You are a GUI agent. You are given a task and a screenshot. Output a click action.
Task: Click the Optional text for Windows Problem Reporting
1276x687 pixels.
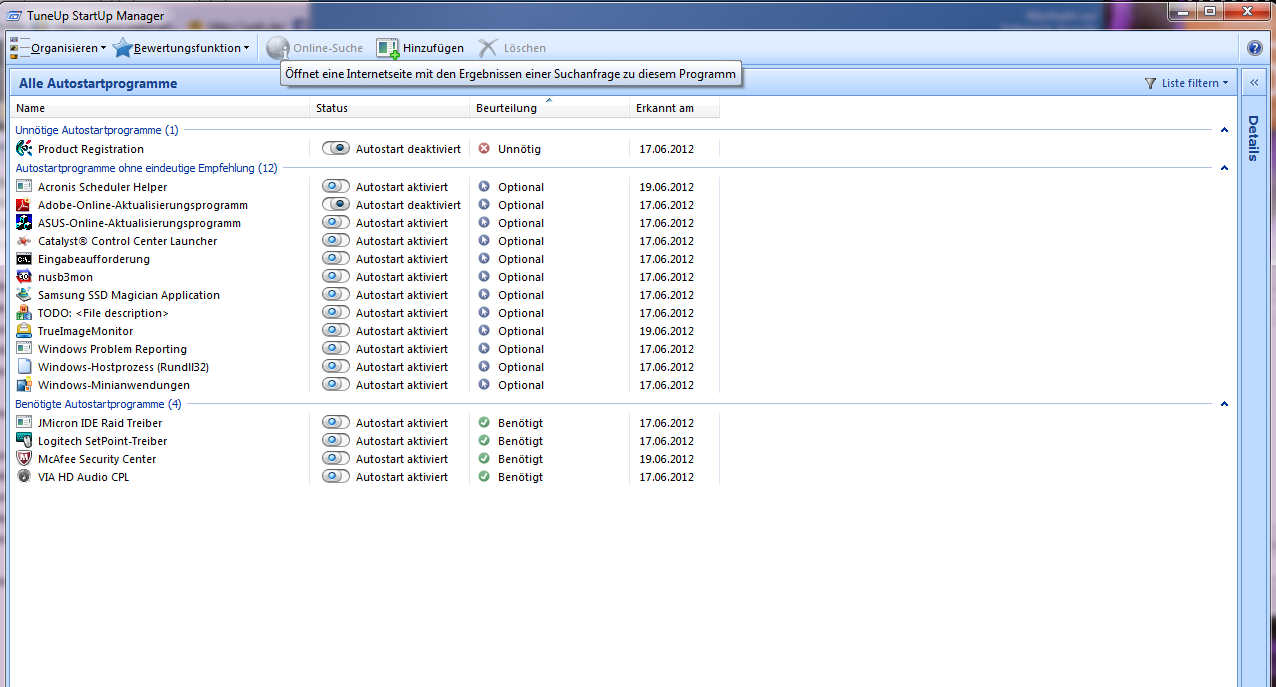tap(521, 349)
